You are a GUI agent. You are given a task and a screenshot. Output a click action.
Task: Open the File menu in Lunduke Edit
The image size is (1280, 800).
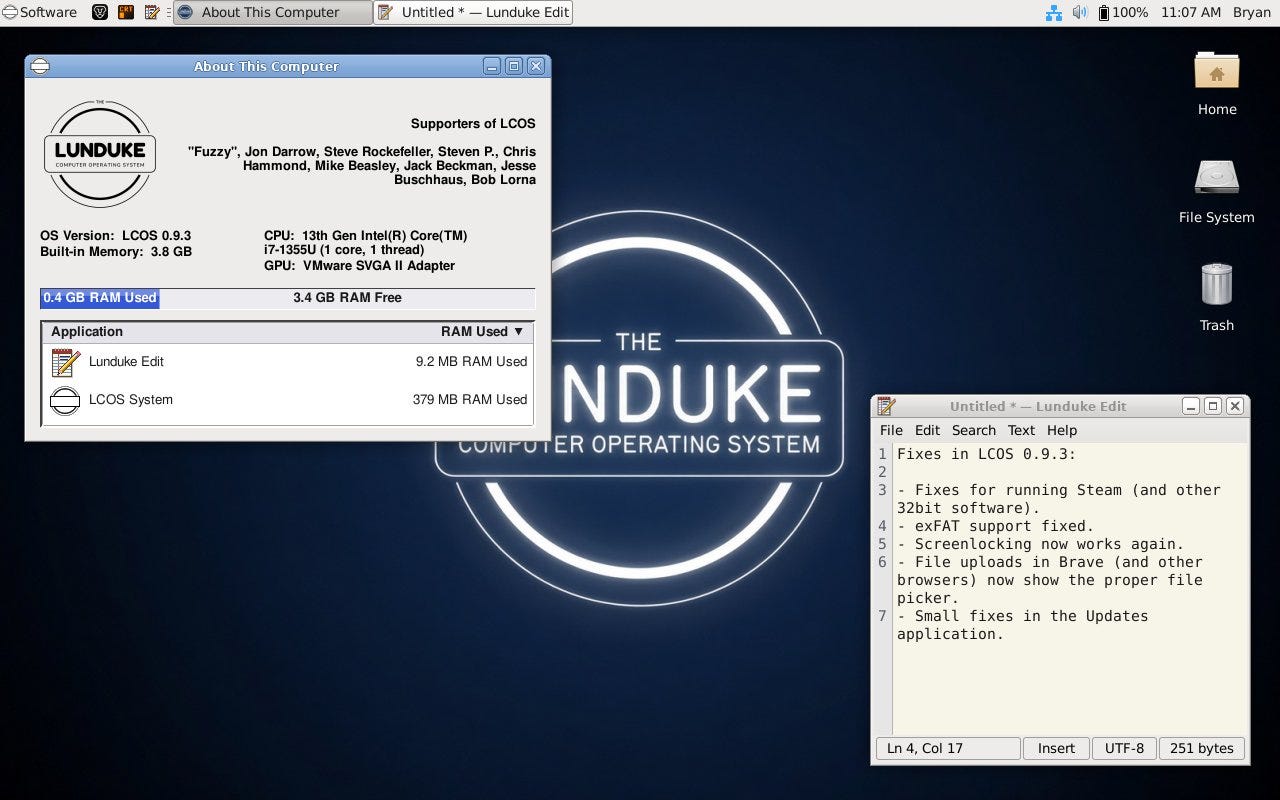click(891, 430)
